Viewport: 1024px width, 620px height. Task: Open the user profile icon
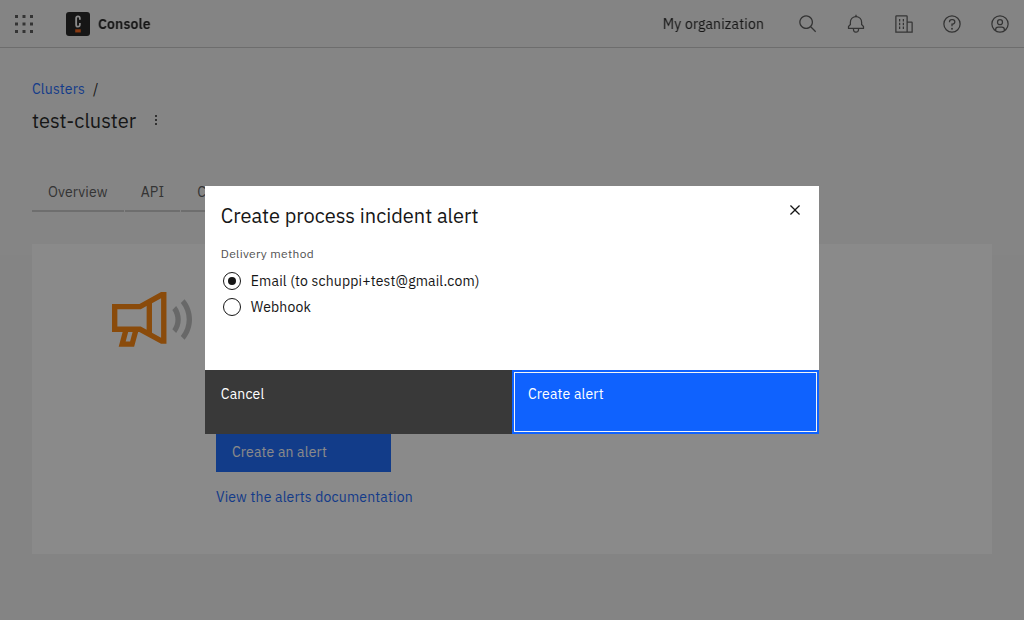999,23
